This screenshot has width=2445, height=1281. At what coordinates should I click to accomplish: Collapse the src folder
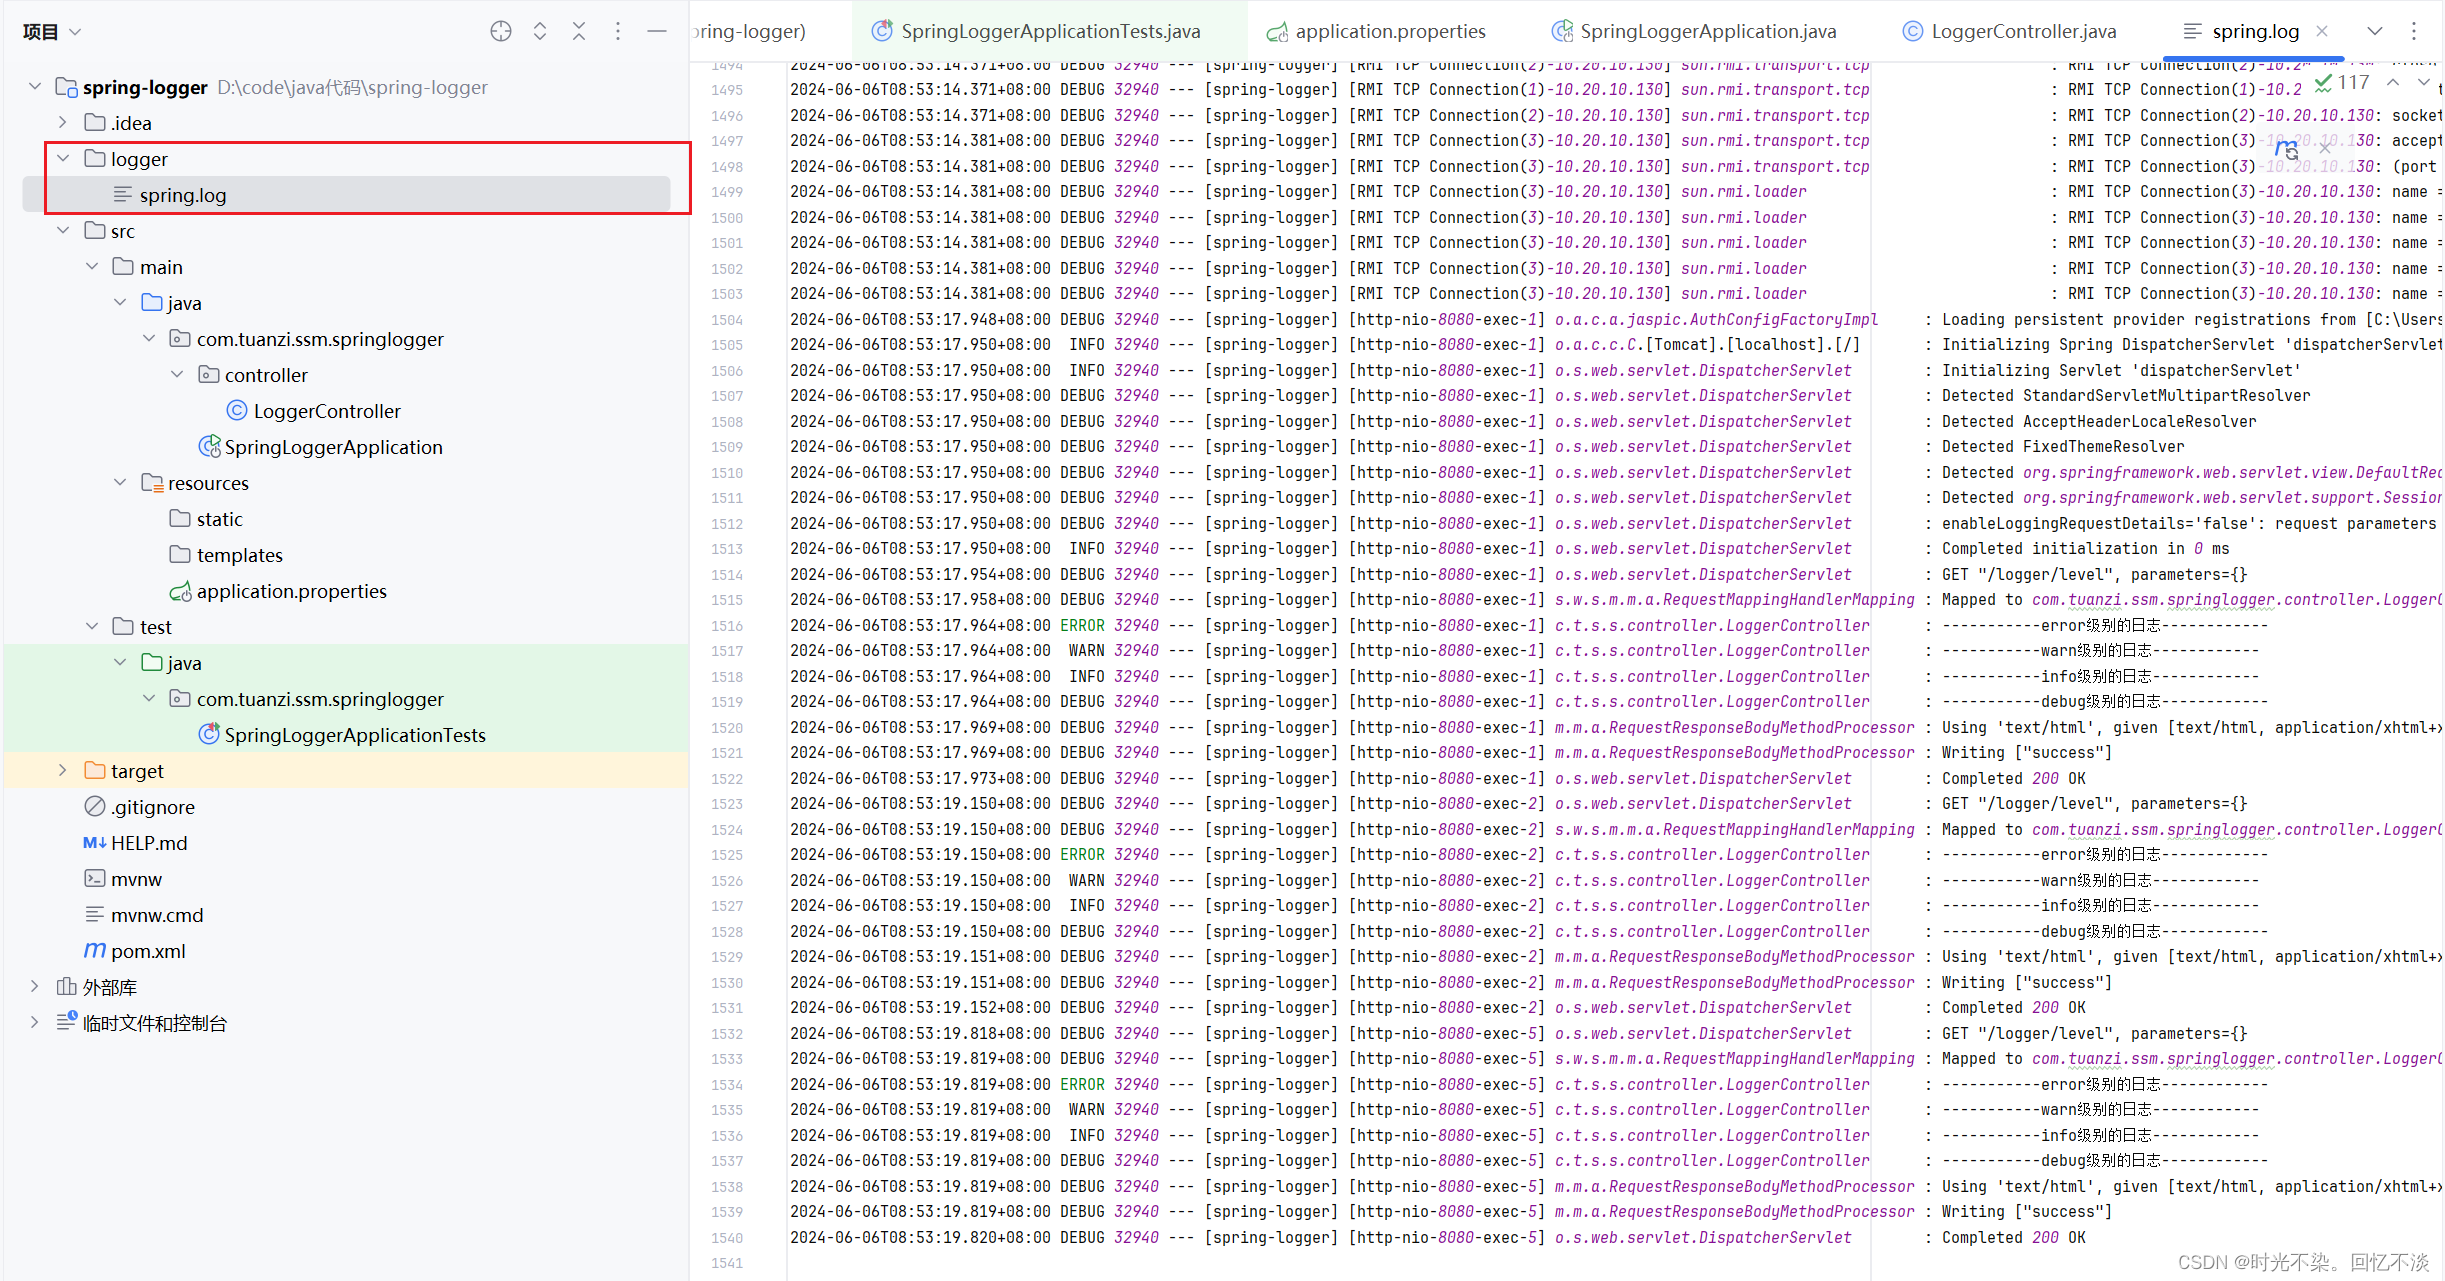[63, 231]
